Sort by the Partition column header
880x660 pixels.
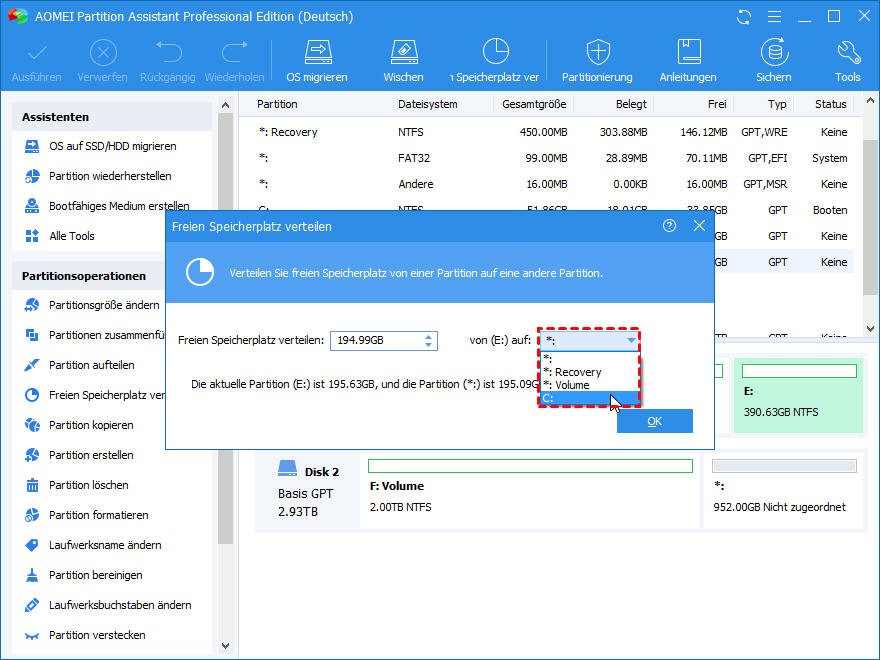277,104
